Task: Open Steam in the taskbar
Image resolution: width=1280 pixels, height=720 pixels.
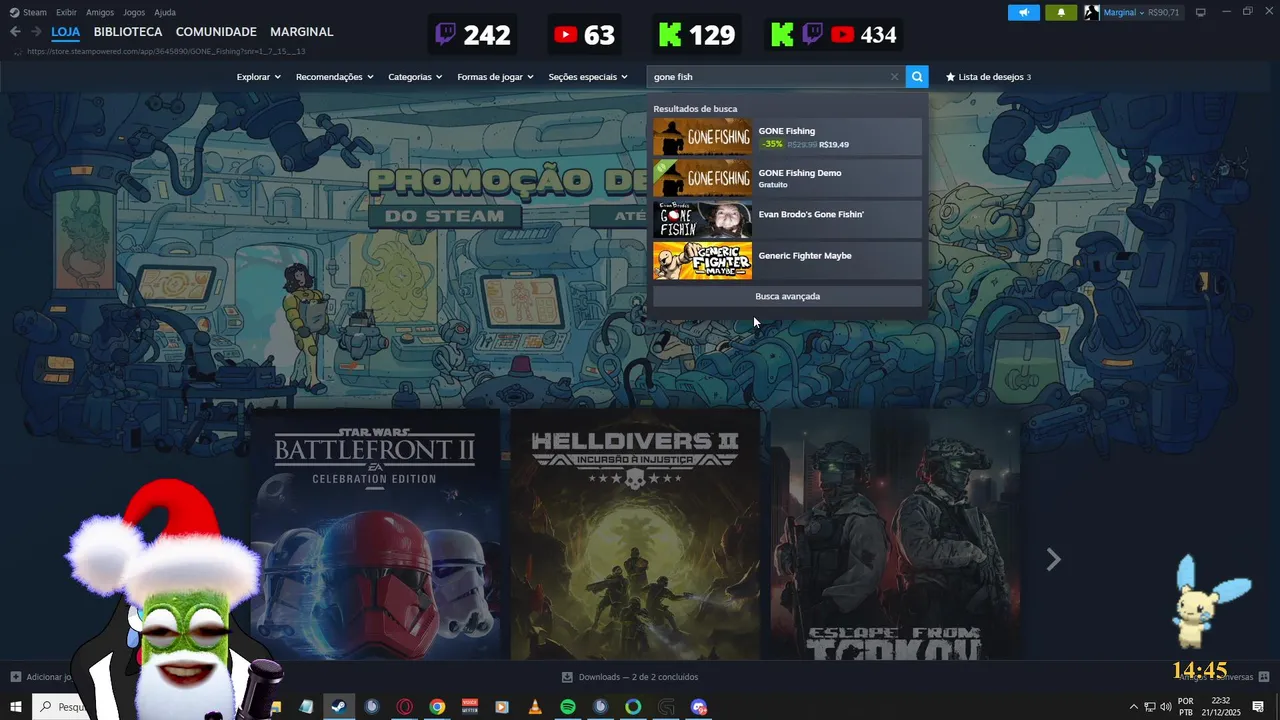Action: 339,707
